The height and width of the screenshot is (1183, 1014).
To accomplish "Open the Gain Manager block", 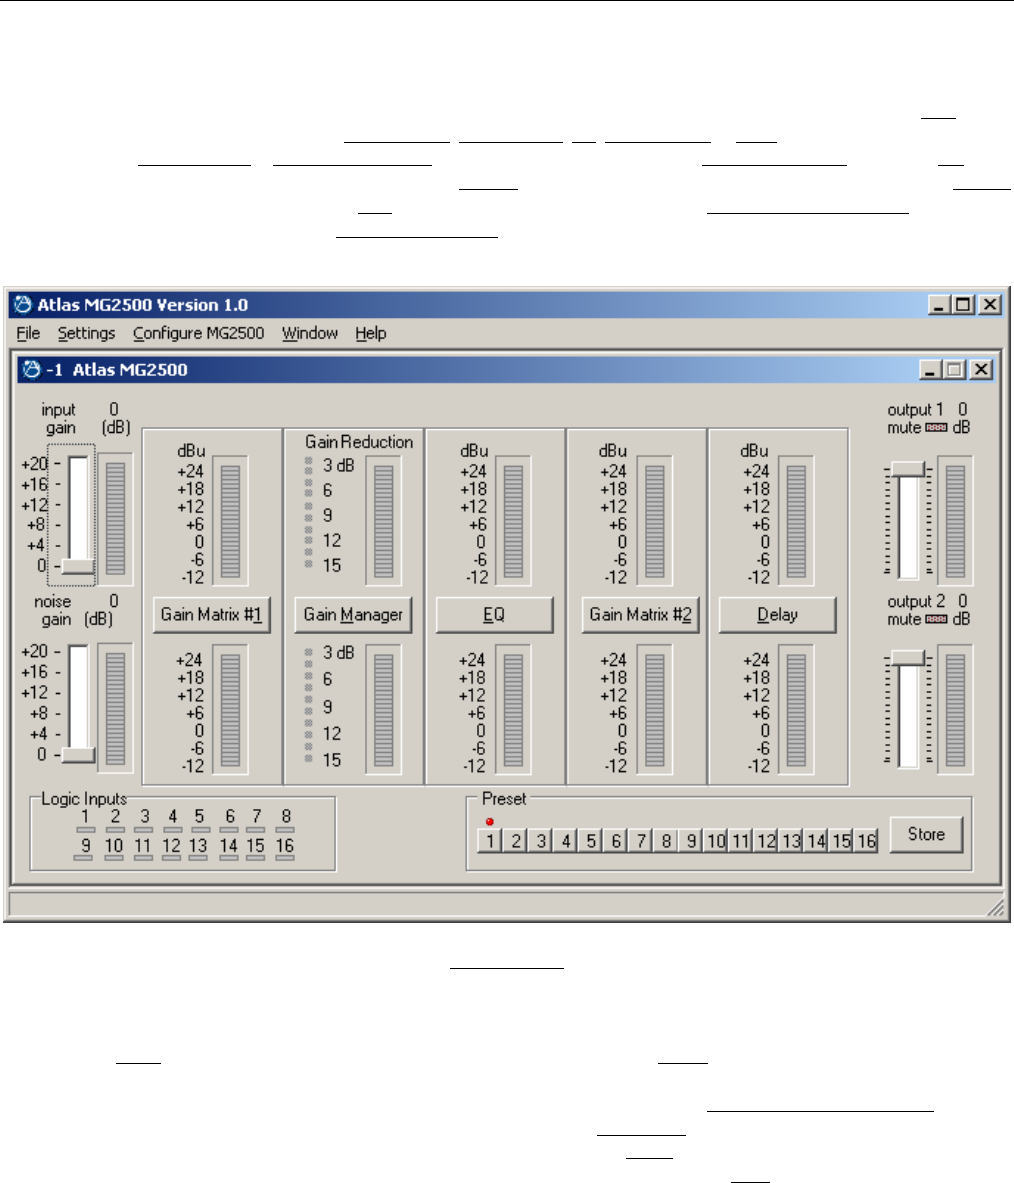I will (353, 615).
